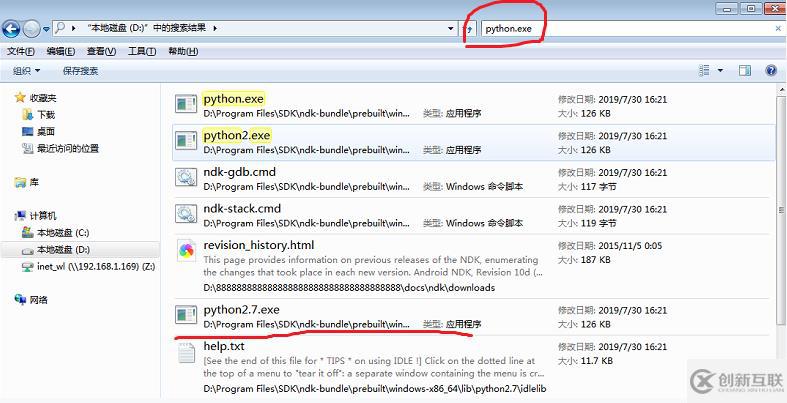
Task: Select 计算机 in the navigation pane
Action: coord(43,216)
